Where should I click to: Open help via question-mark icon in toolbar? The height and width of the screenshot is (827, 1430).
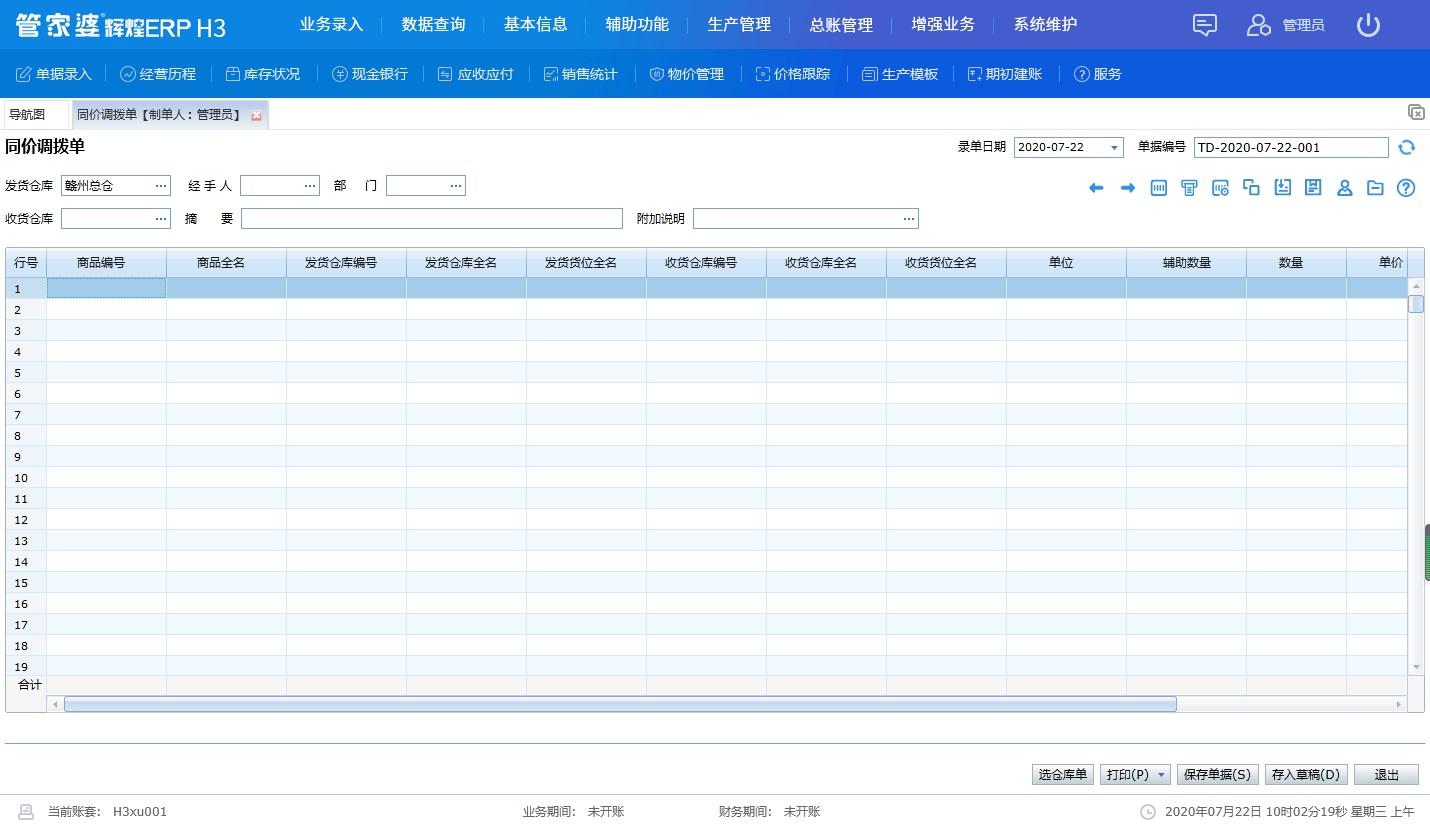1406,187
